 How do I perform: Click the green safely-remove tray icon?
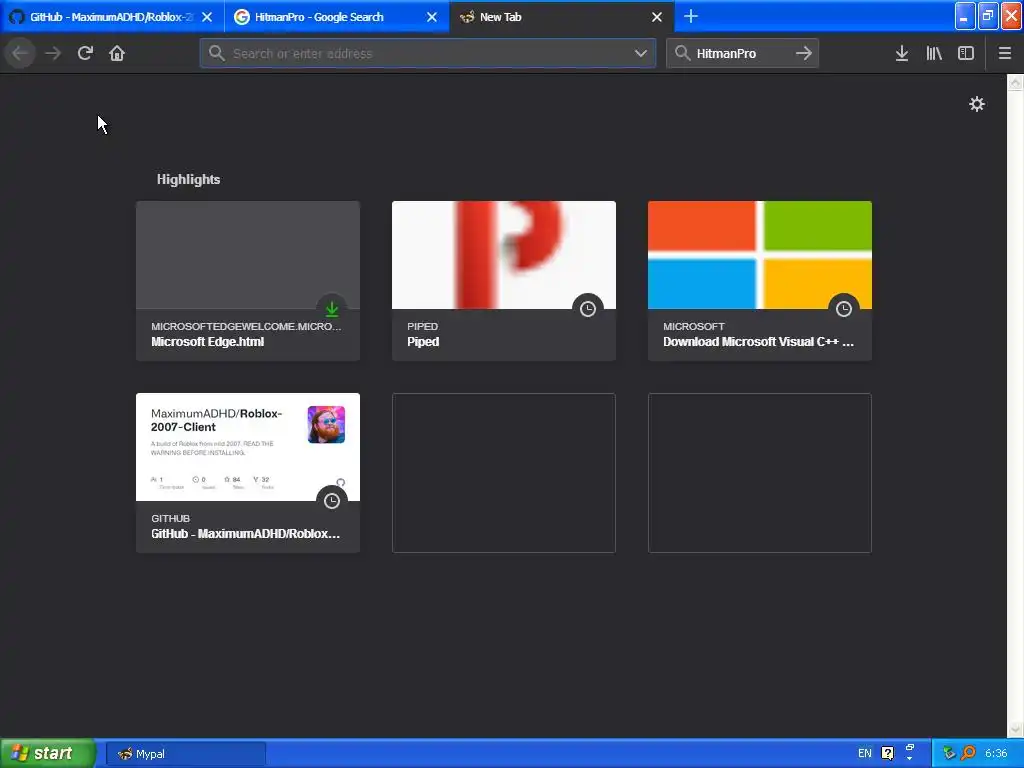949,754
